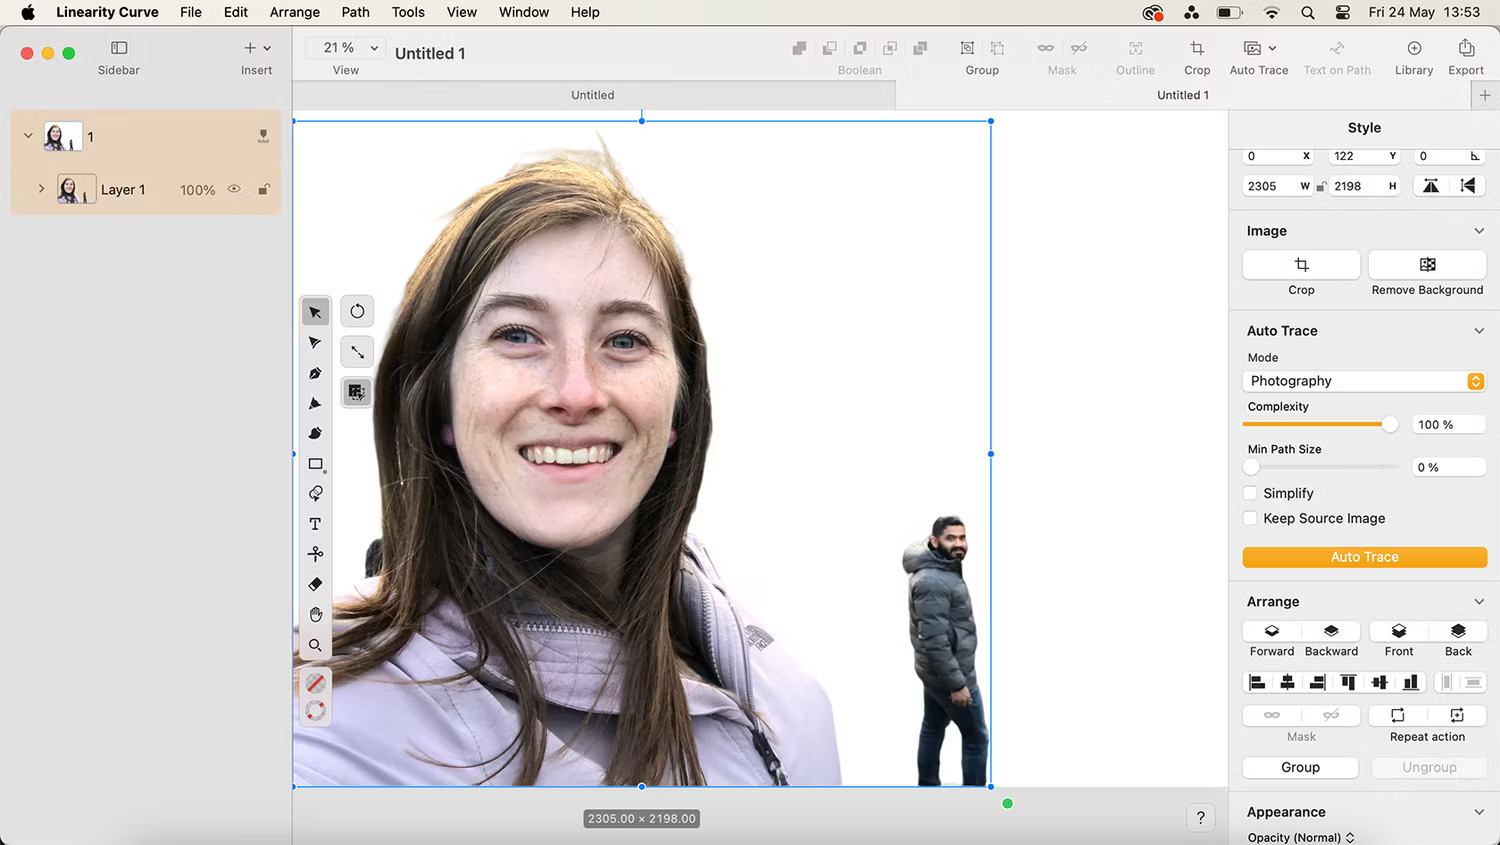The image size is (1500, 845).
Task: Align objects to left edge
Action: pos(1257,682)
